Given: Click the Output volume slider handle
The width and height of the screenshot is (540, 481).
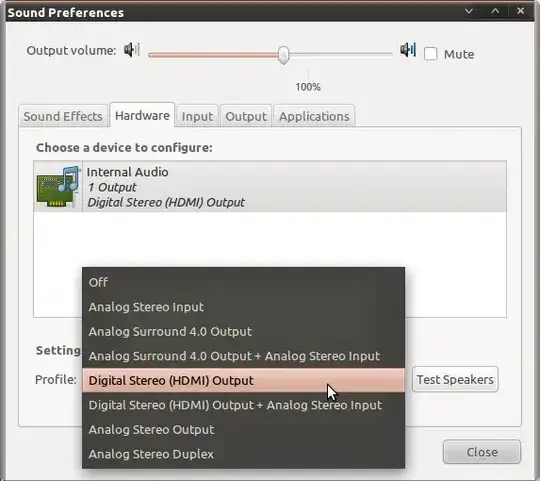Looking at the screenshot, I should click(x=283, y=55).
